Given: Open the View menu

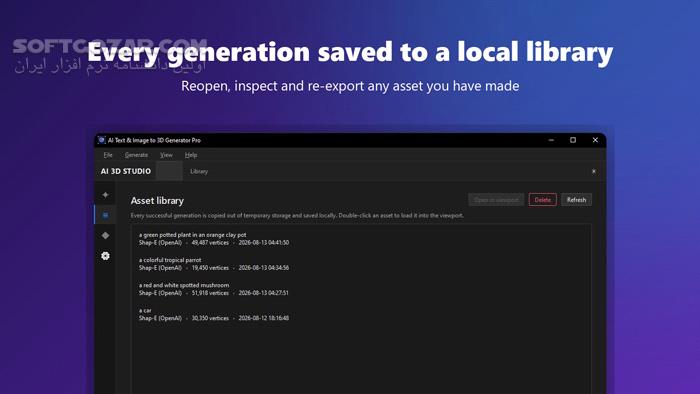Looking at the screenshot, I should coord(166,155).
